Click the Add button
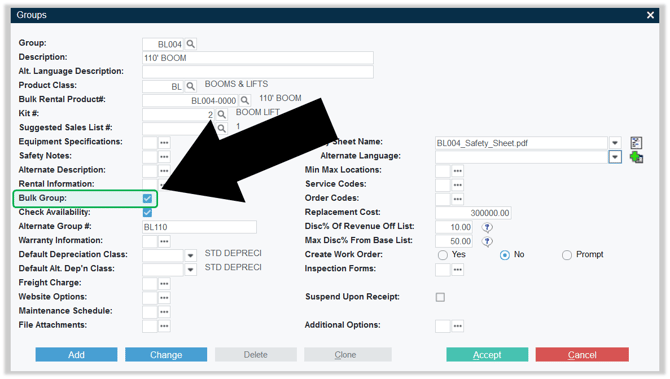Image resolution: width=670 pixels, height=379 pixels. click(x=76, y=355)
